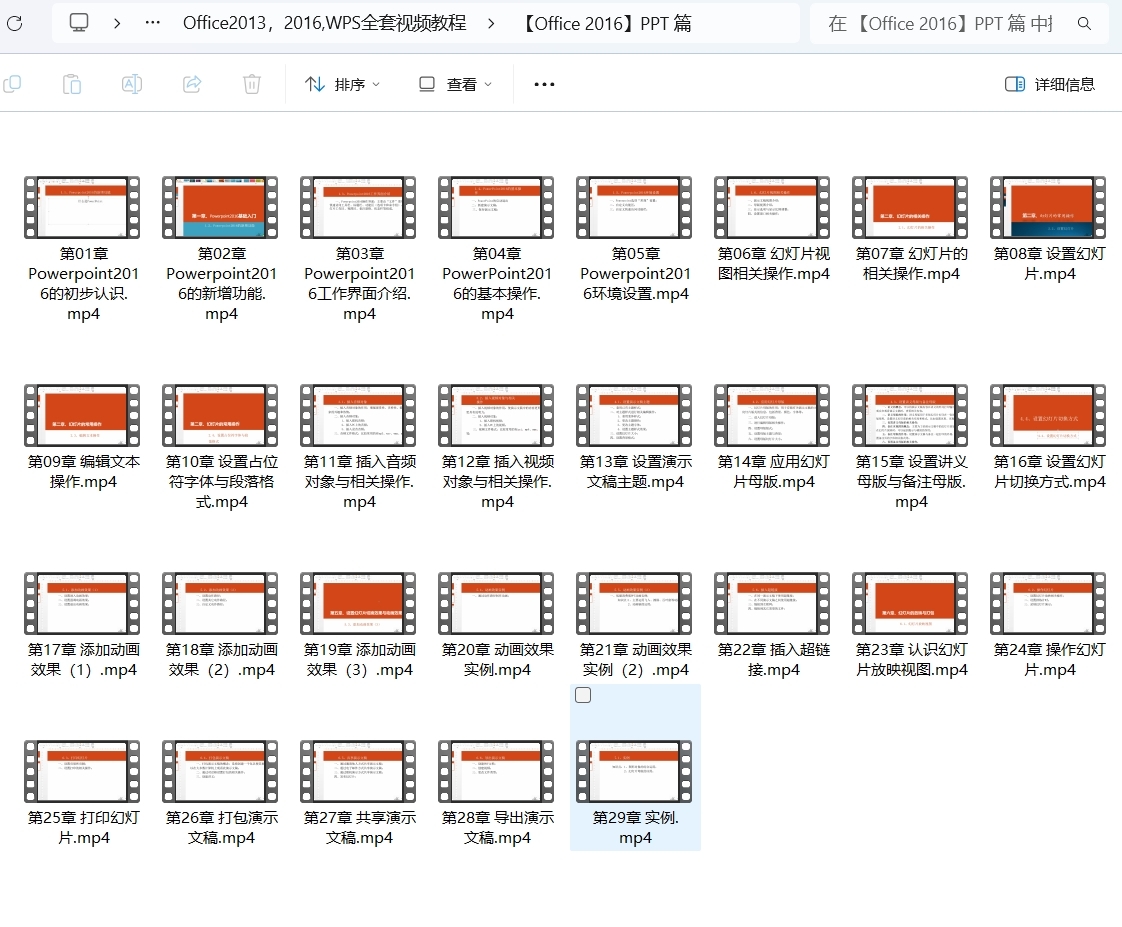Click file name 第26章 打包演示文稿.mp4
The height and width of the screenshot is (927, 1122).
221,827
